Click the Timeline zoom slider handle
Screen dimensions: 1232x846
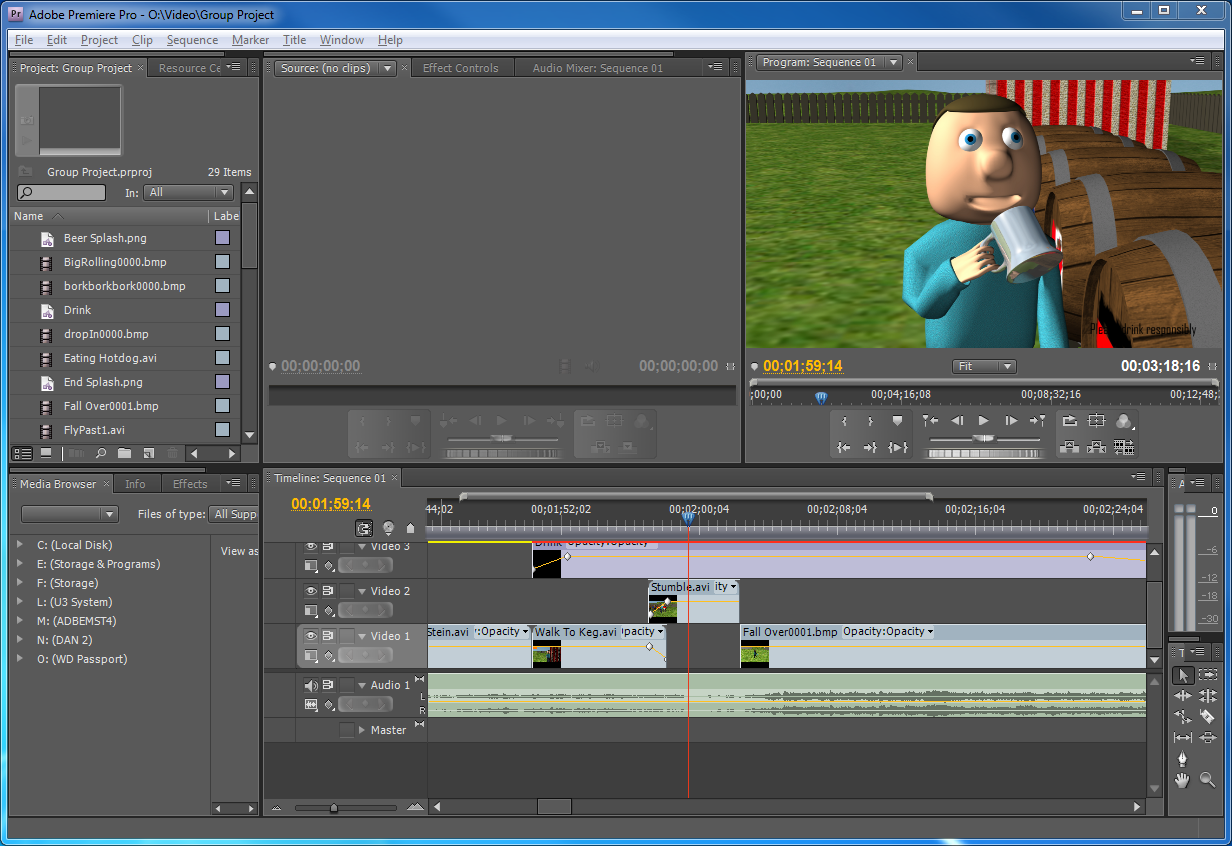[x=334, y=808]
